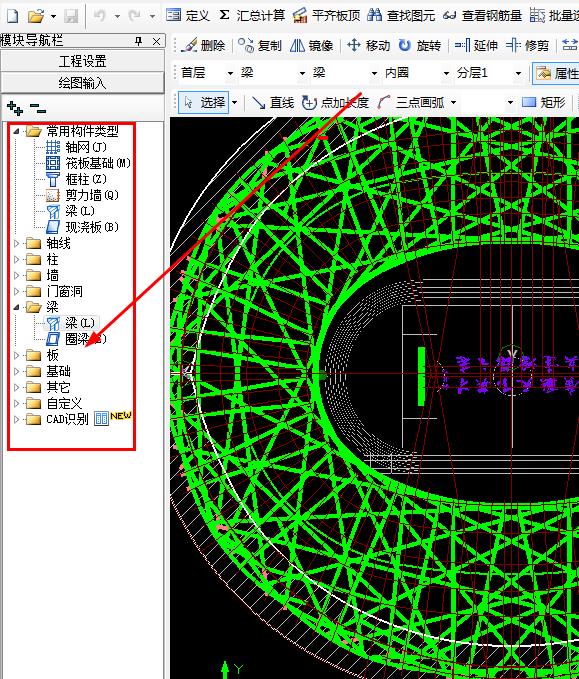Select the 矩形 rectangle tool
579x679 pixels.
point(544,103)
